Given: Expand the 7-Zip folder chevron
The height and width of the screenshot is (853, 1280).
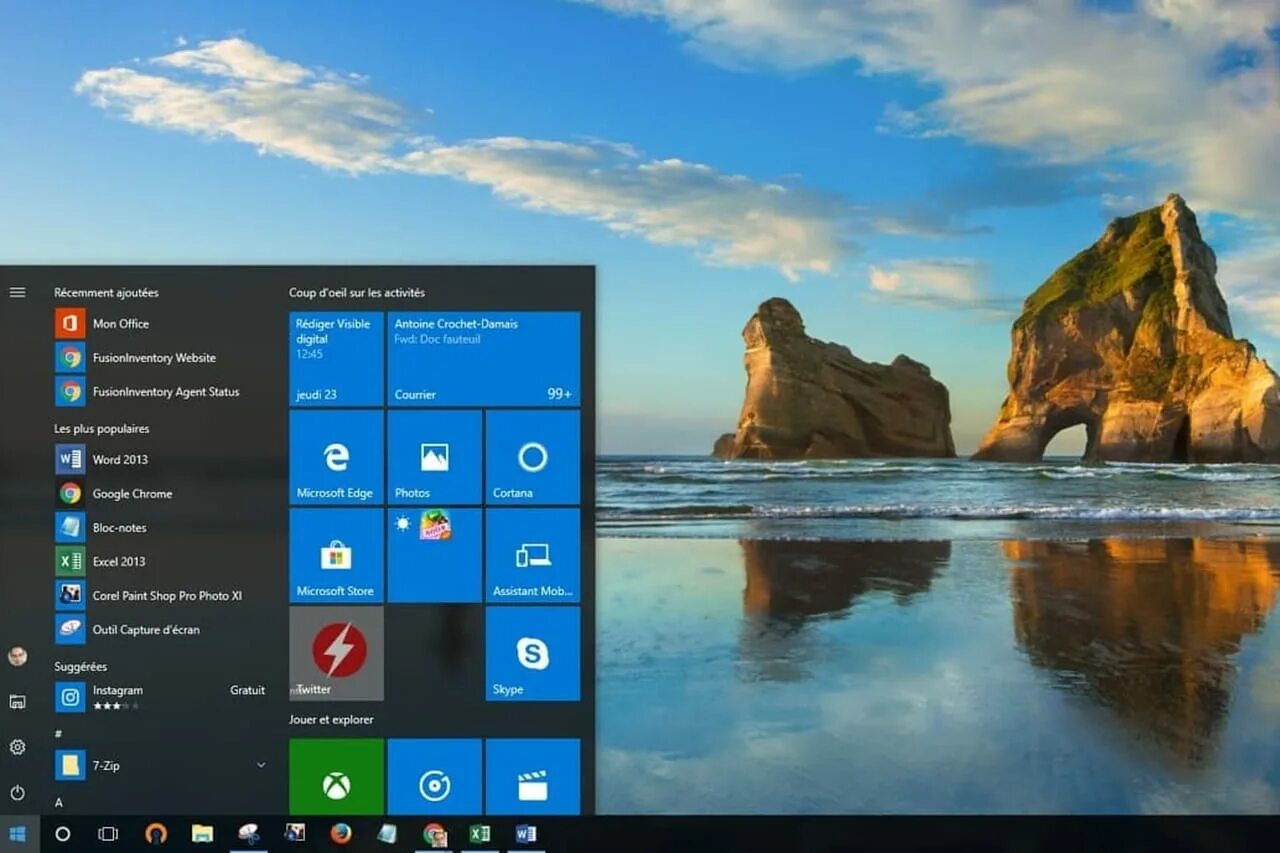Looking at the screenshot, I should click(x=261, y=765).
